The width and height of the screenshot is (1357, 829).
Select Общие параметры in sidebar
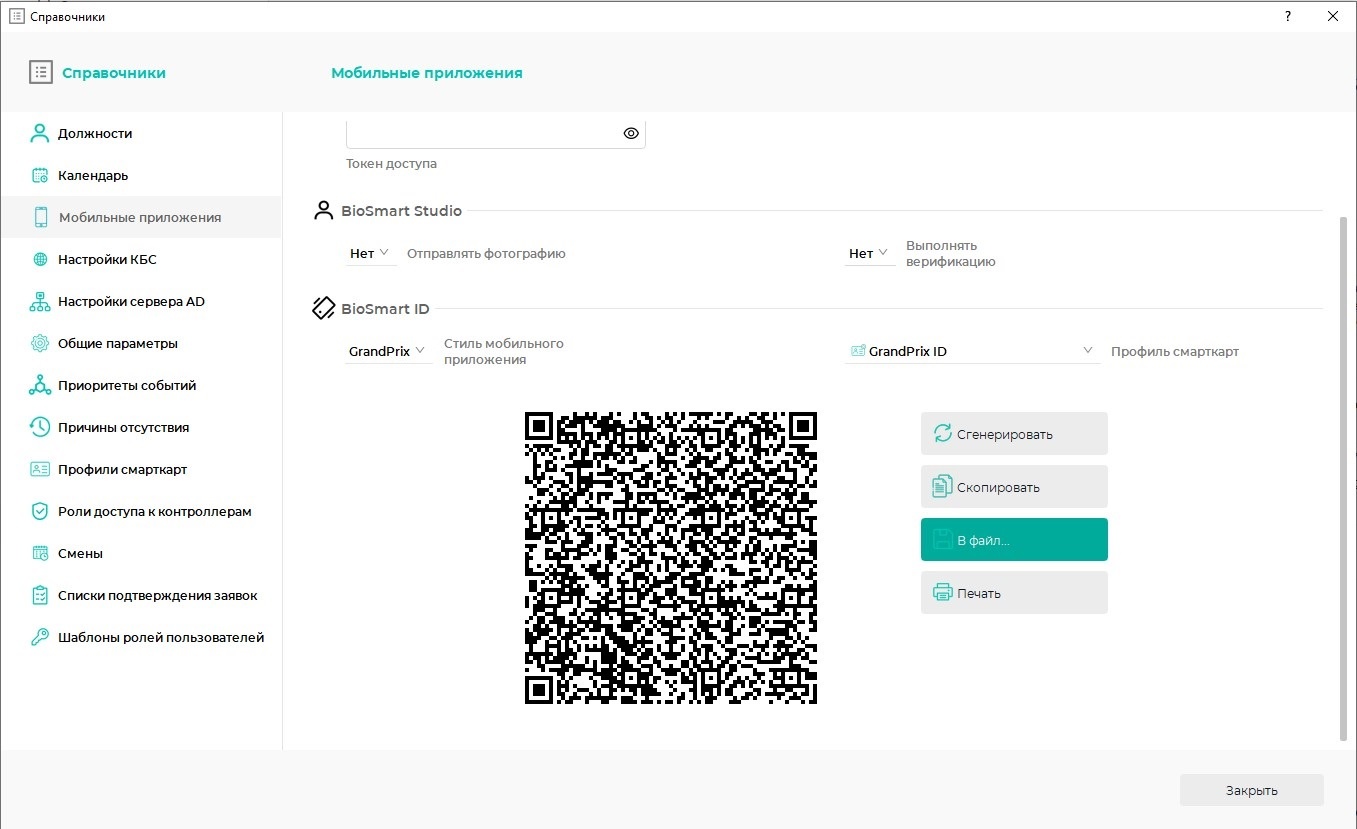tap(141, 343)
